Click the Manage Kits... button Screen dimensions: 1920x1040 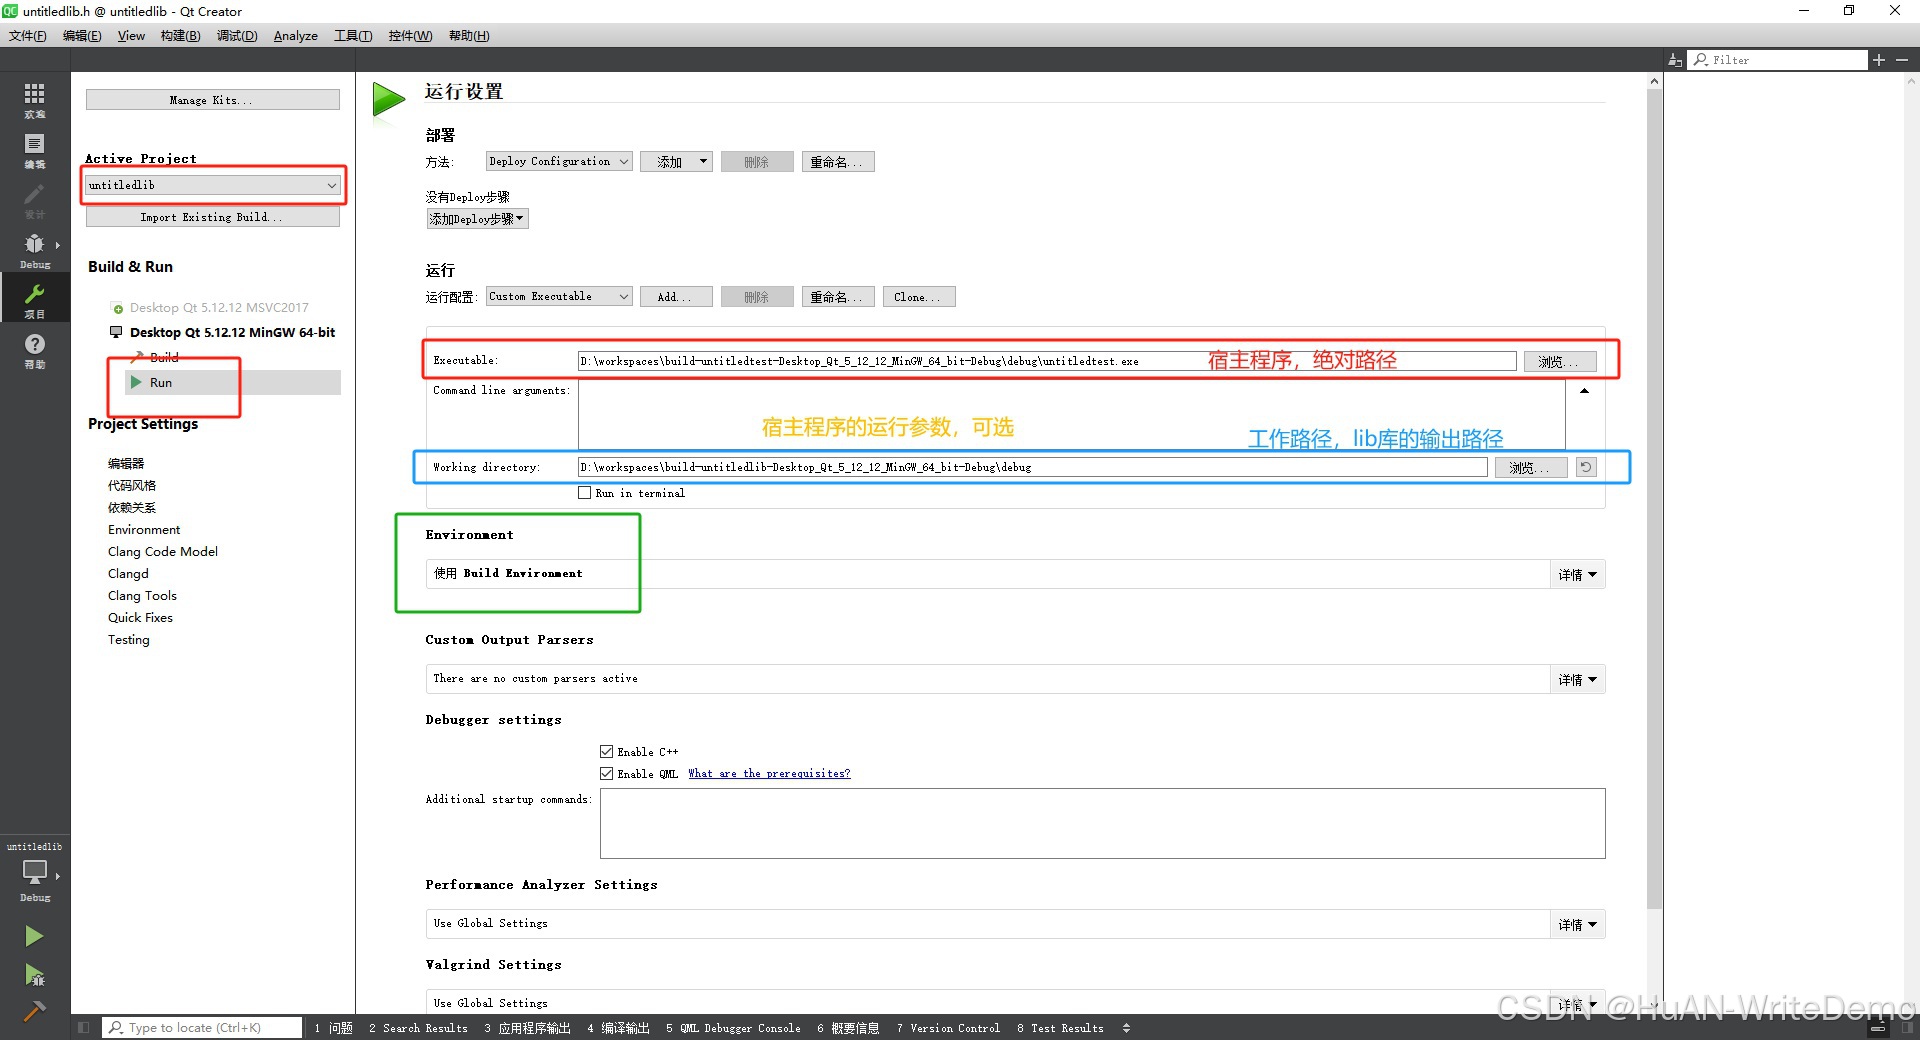(x=213, y=100)
